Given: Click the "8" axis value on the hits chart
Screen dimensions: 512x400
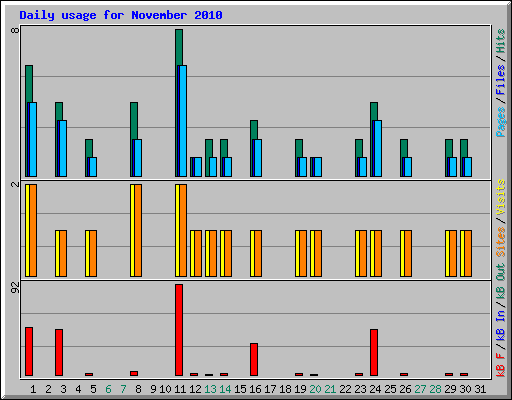Looking at the screenshot, I should tap(15, 31).
